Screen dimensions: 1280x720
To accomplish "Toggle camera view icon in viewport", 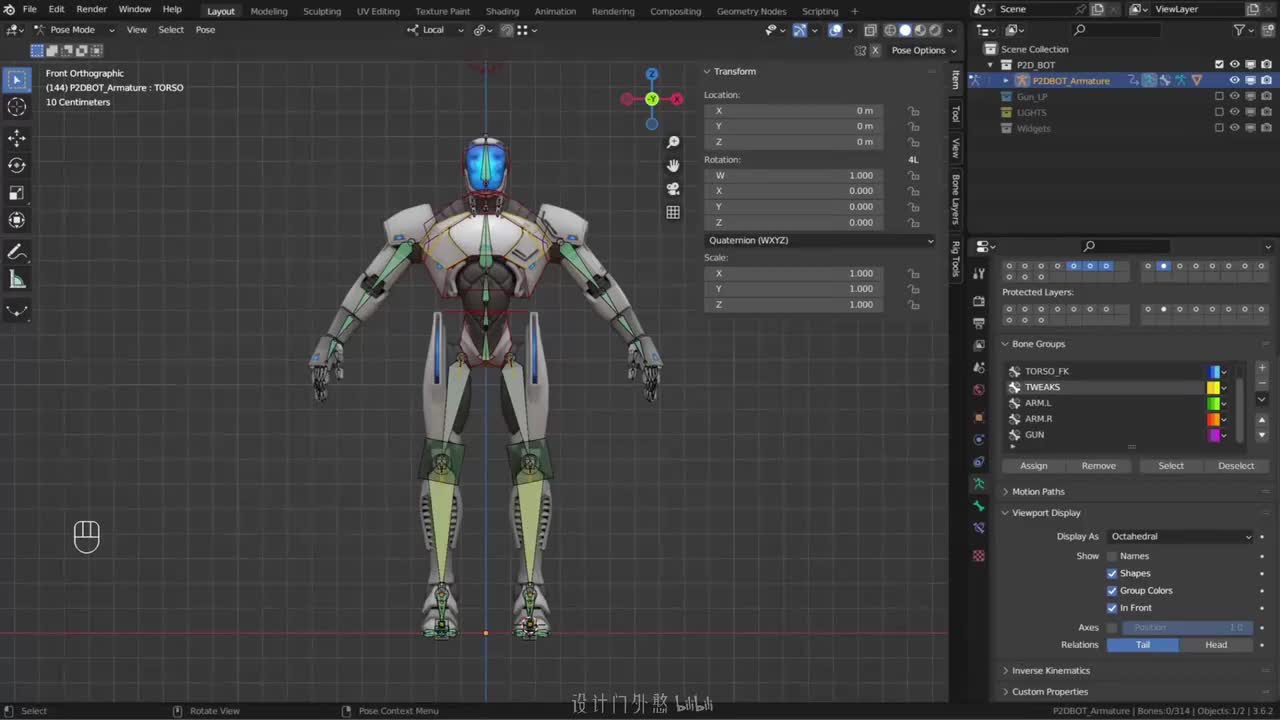I will coord(673,188).
